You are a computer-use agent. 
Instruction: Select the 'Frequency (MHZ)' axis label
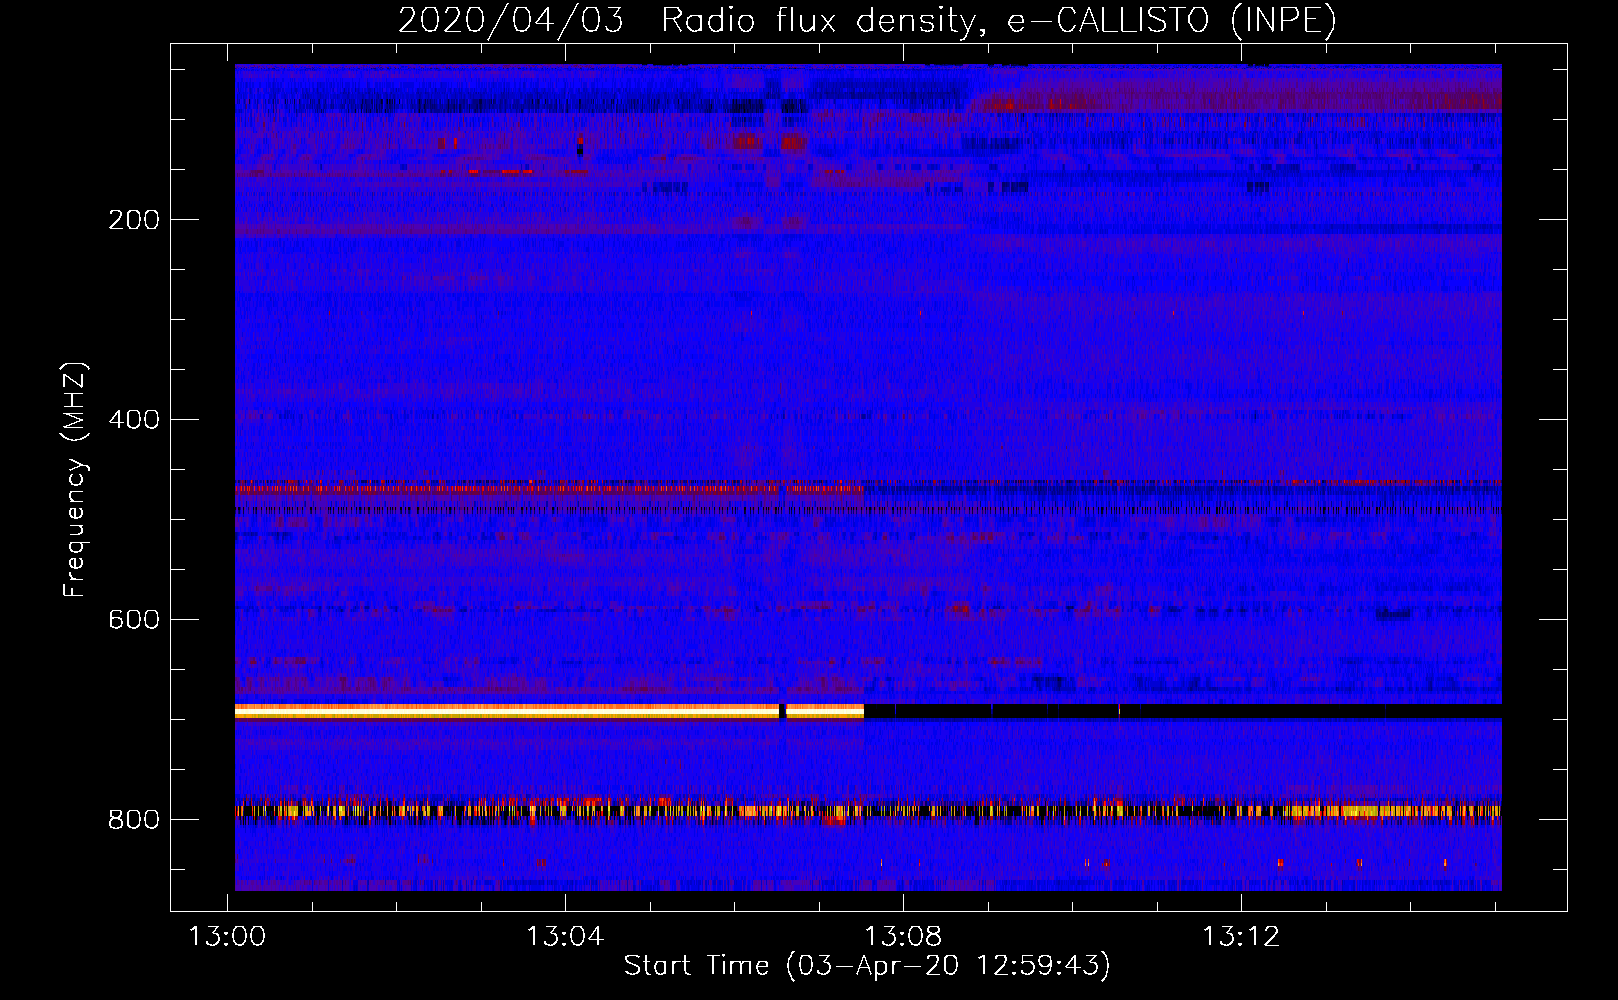75,480
